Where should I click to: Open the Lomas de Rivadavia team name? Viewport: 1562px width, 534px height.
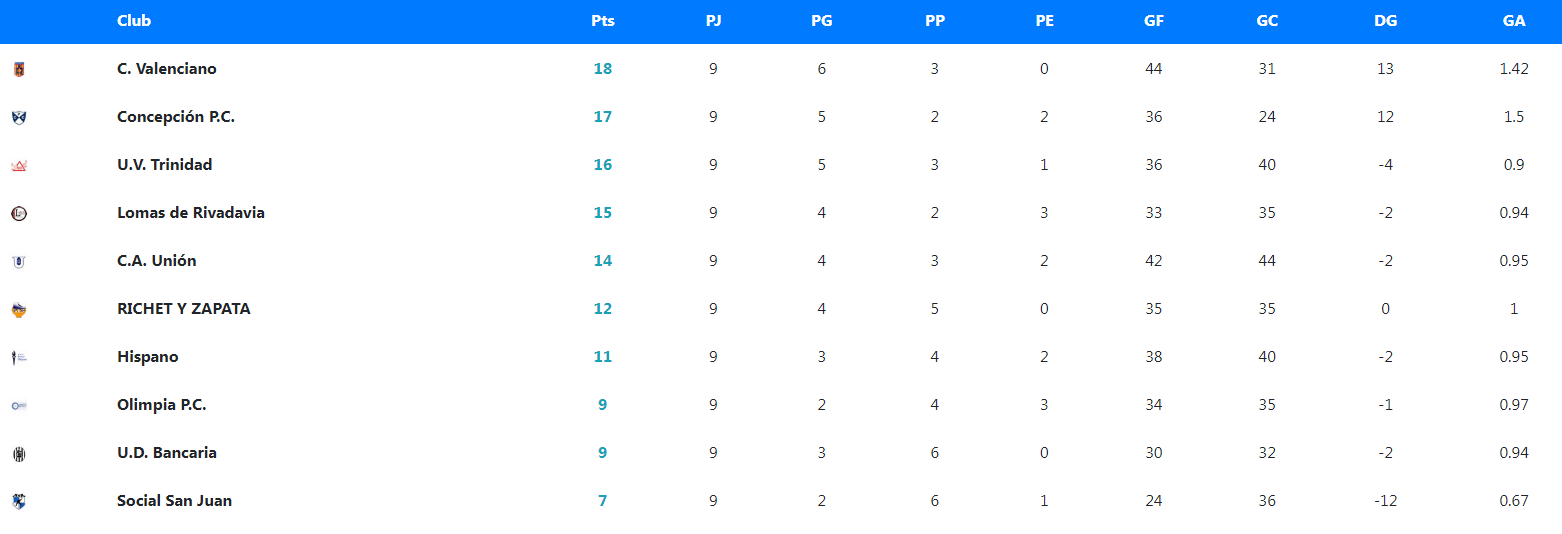[x=190, y=213]
